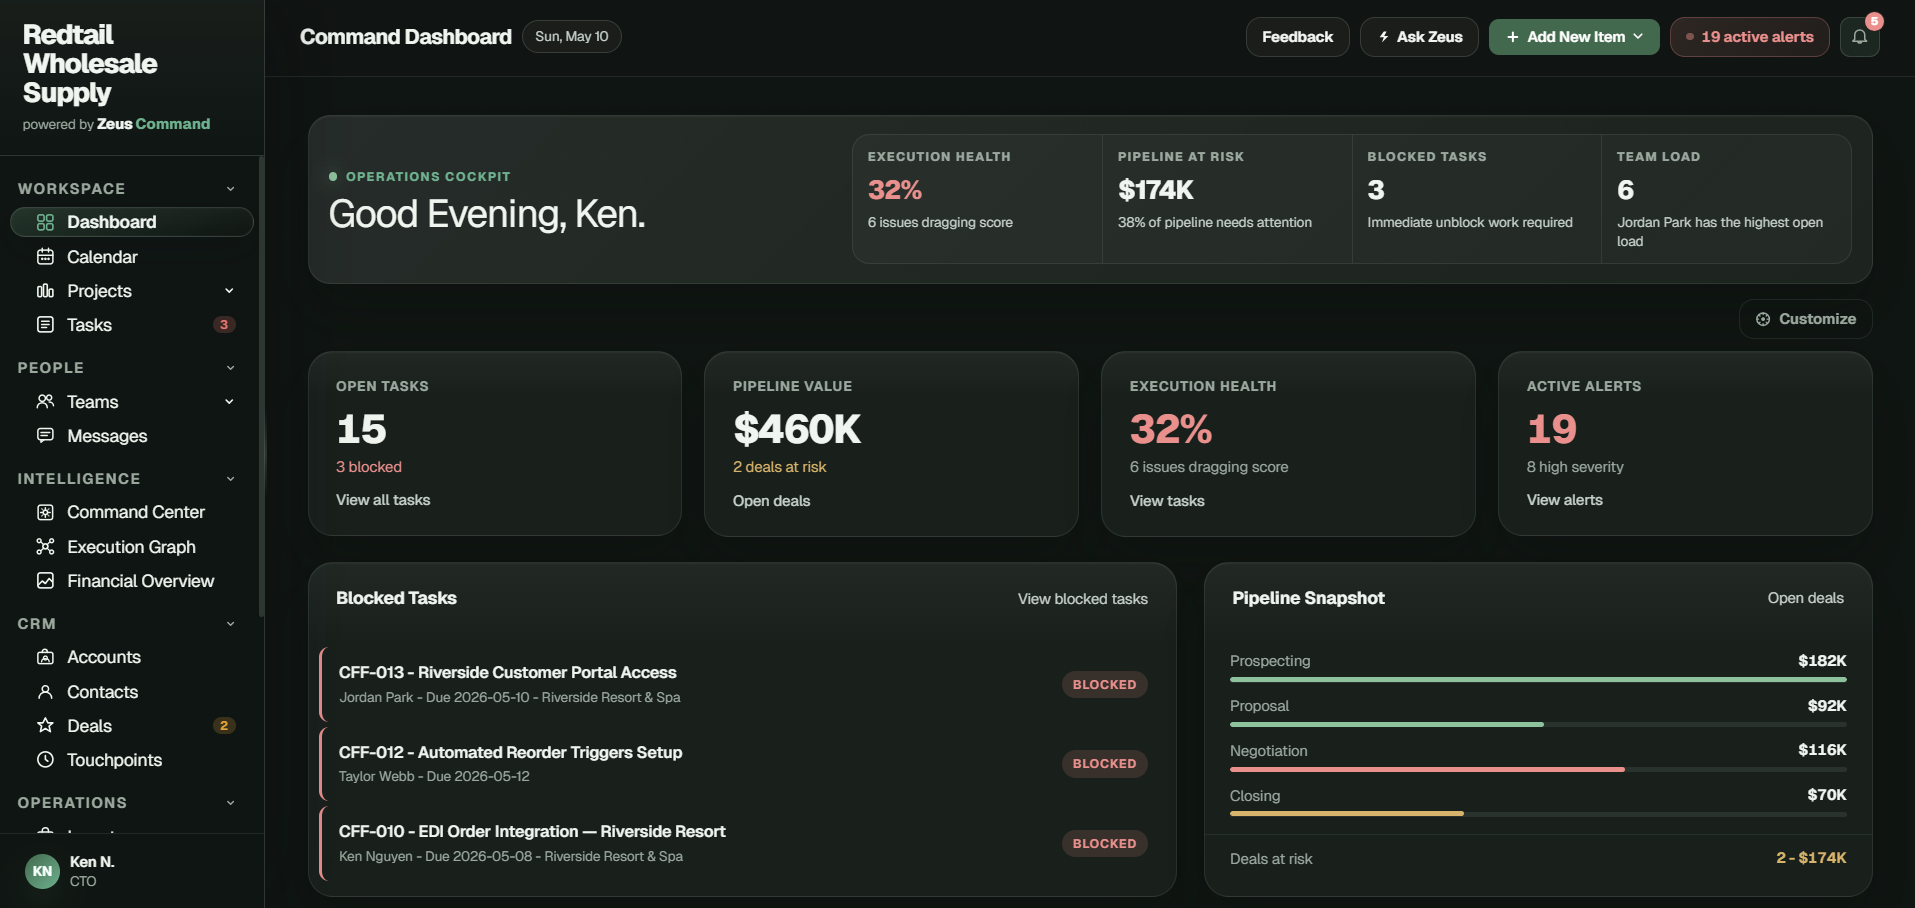The image size is (1915, 908).
Task: Click the Tasks list icon
Action: [x=45, y=325]
